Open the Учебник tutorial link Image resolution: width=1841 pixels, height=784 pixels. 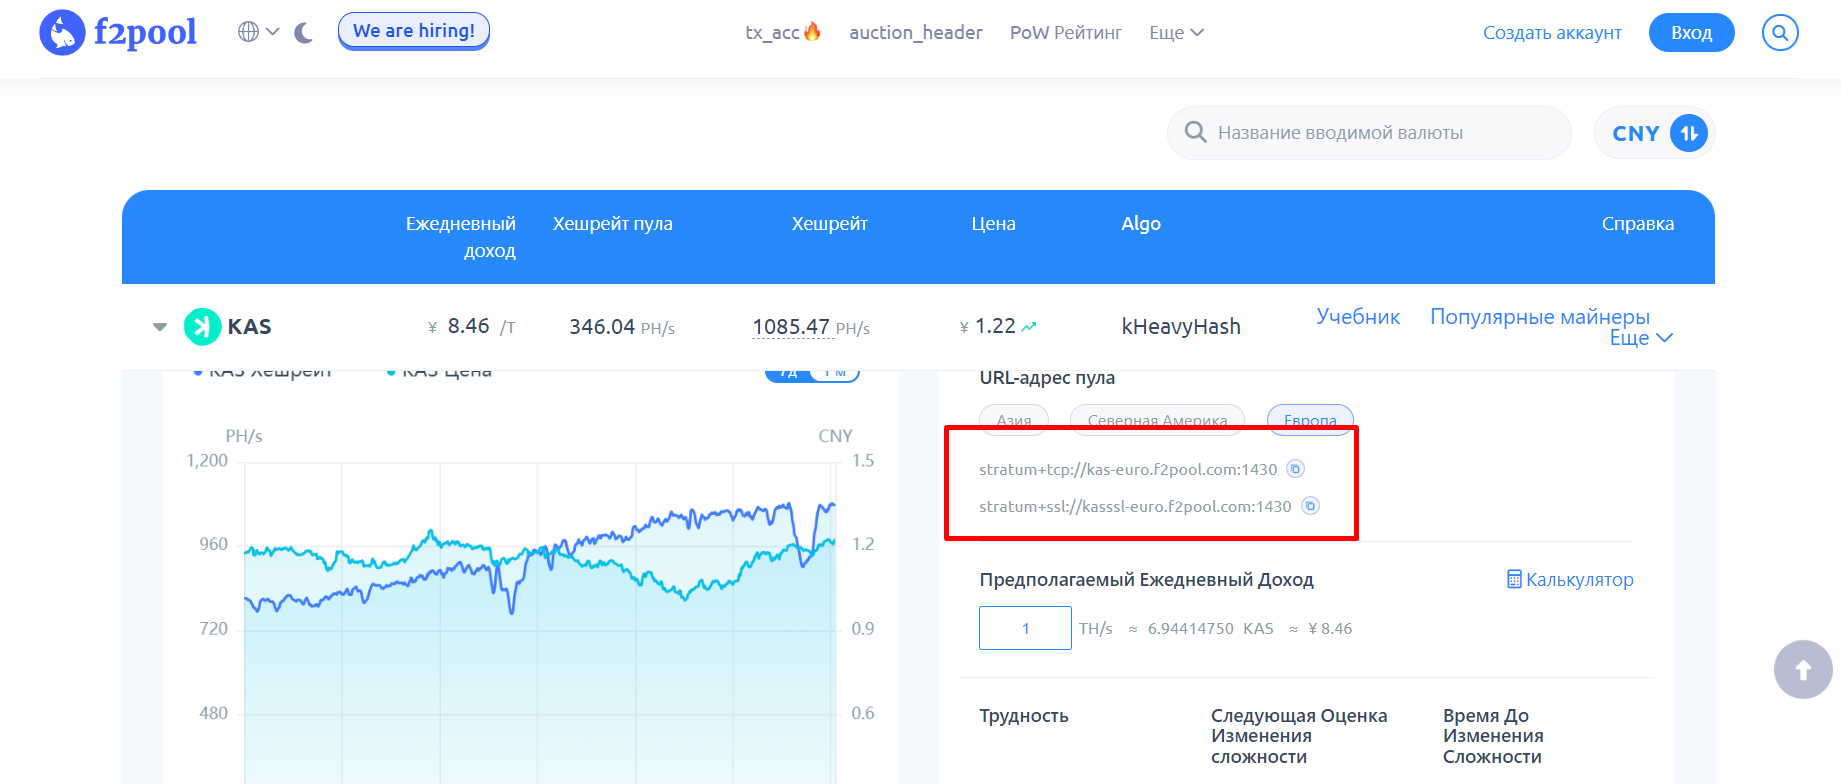coord(1358,317)
